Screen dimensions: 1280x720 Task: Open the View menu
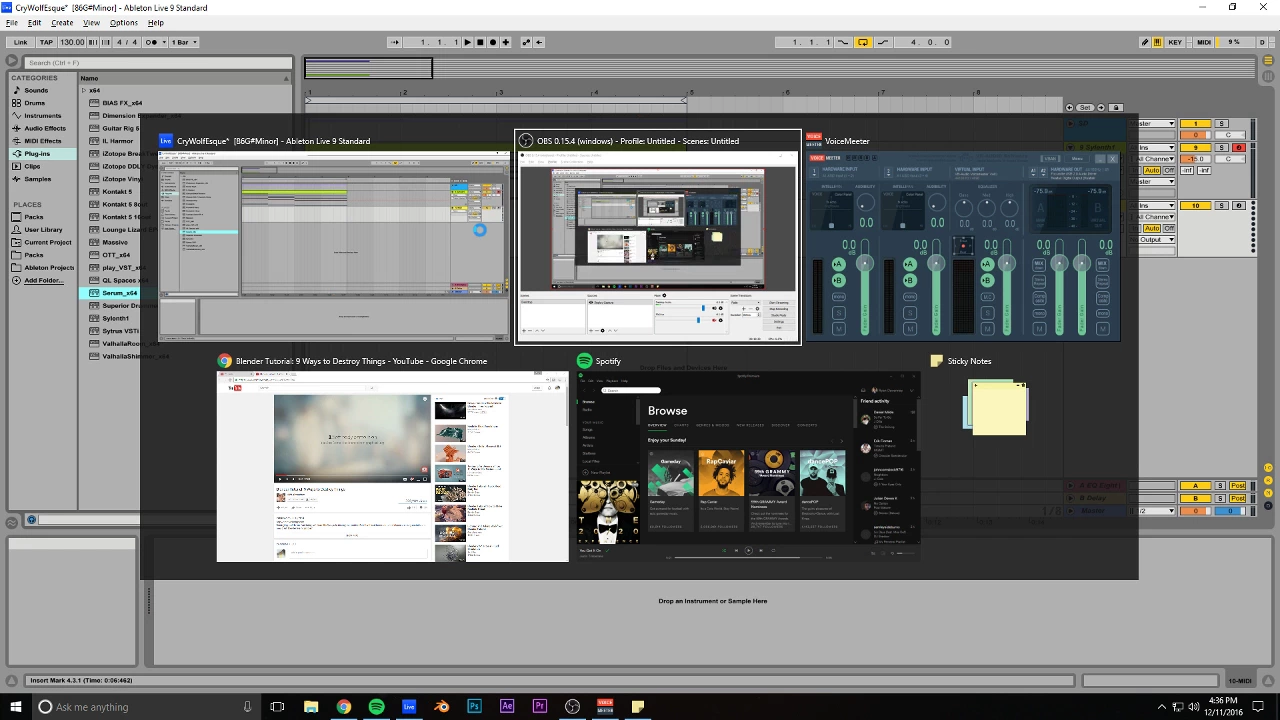[91, 22]
